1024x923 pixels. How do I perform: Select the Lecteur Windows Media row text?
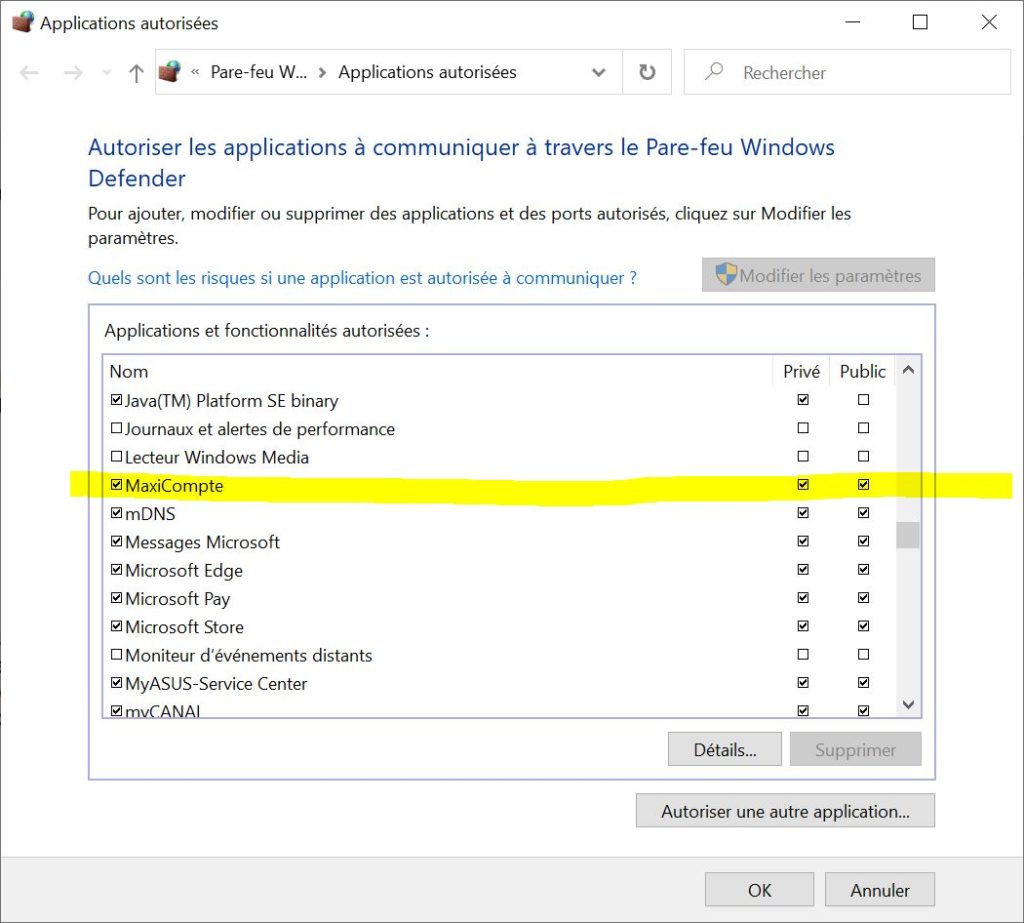(x=216, y=457)
